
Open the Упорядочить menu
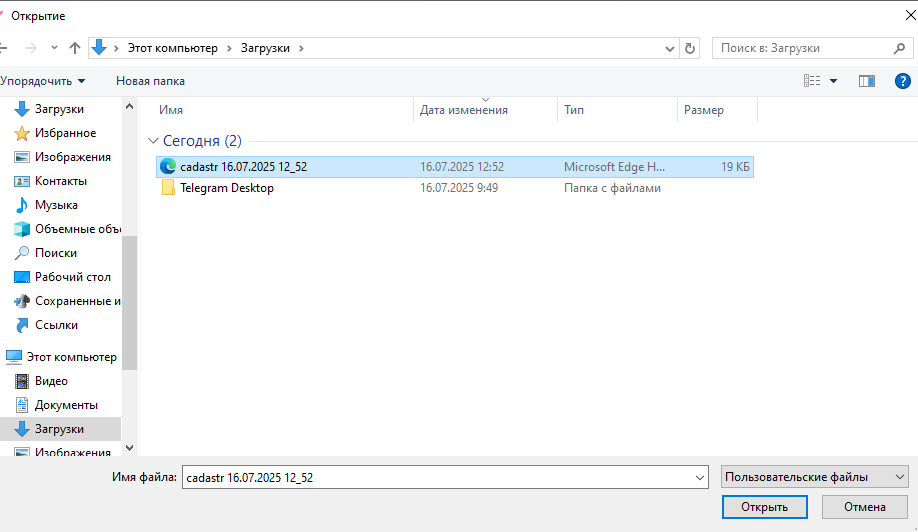pyautogui.click(x=43, y=81)
